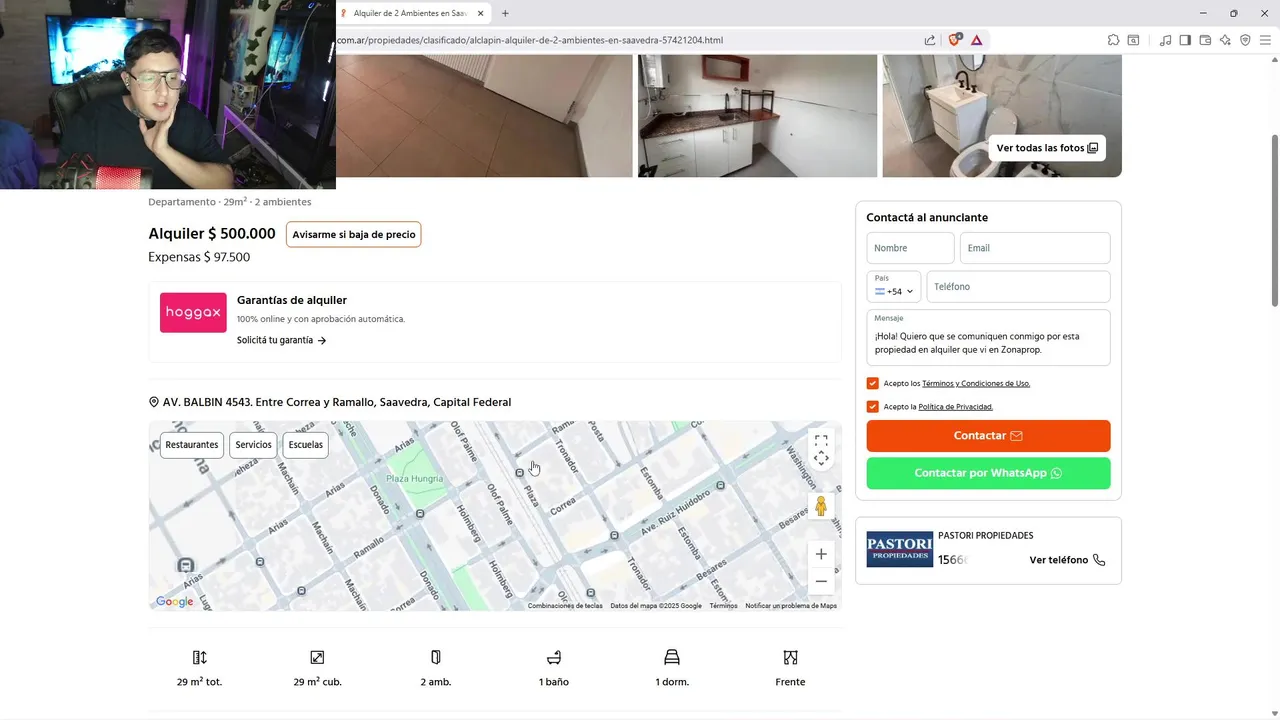Image resolution: width=1280 pixels, height=720 pixels.
Task: Open the browser hamburger menu
Action: 1265,40
